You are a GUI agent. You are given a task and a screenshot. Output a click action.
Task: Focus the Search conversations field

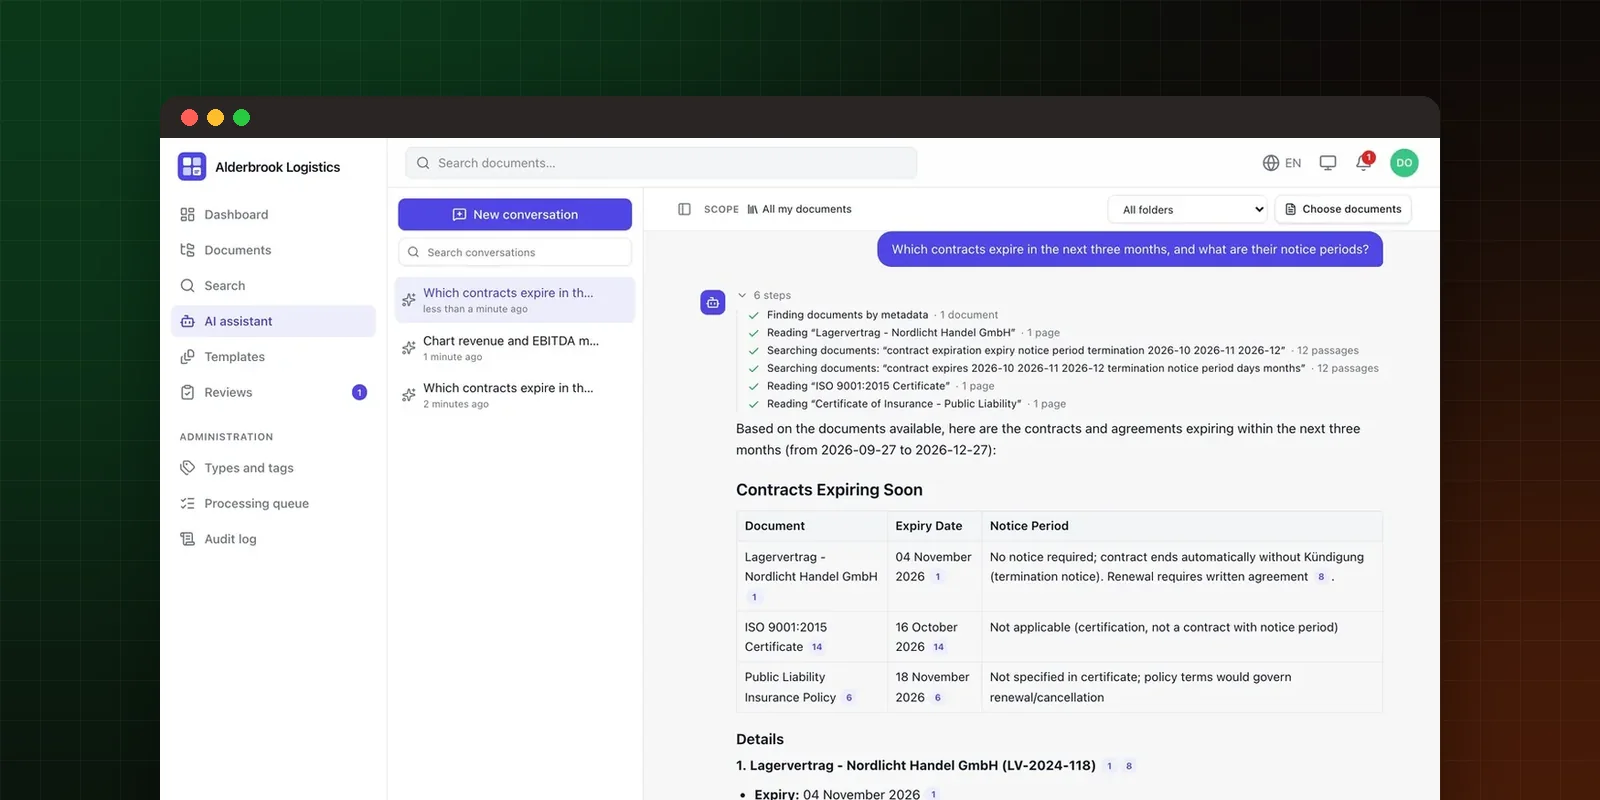click(515, 252)
